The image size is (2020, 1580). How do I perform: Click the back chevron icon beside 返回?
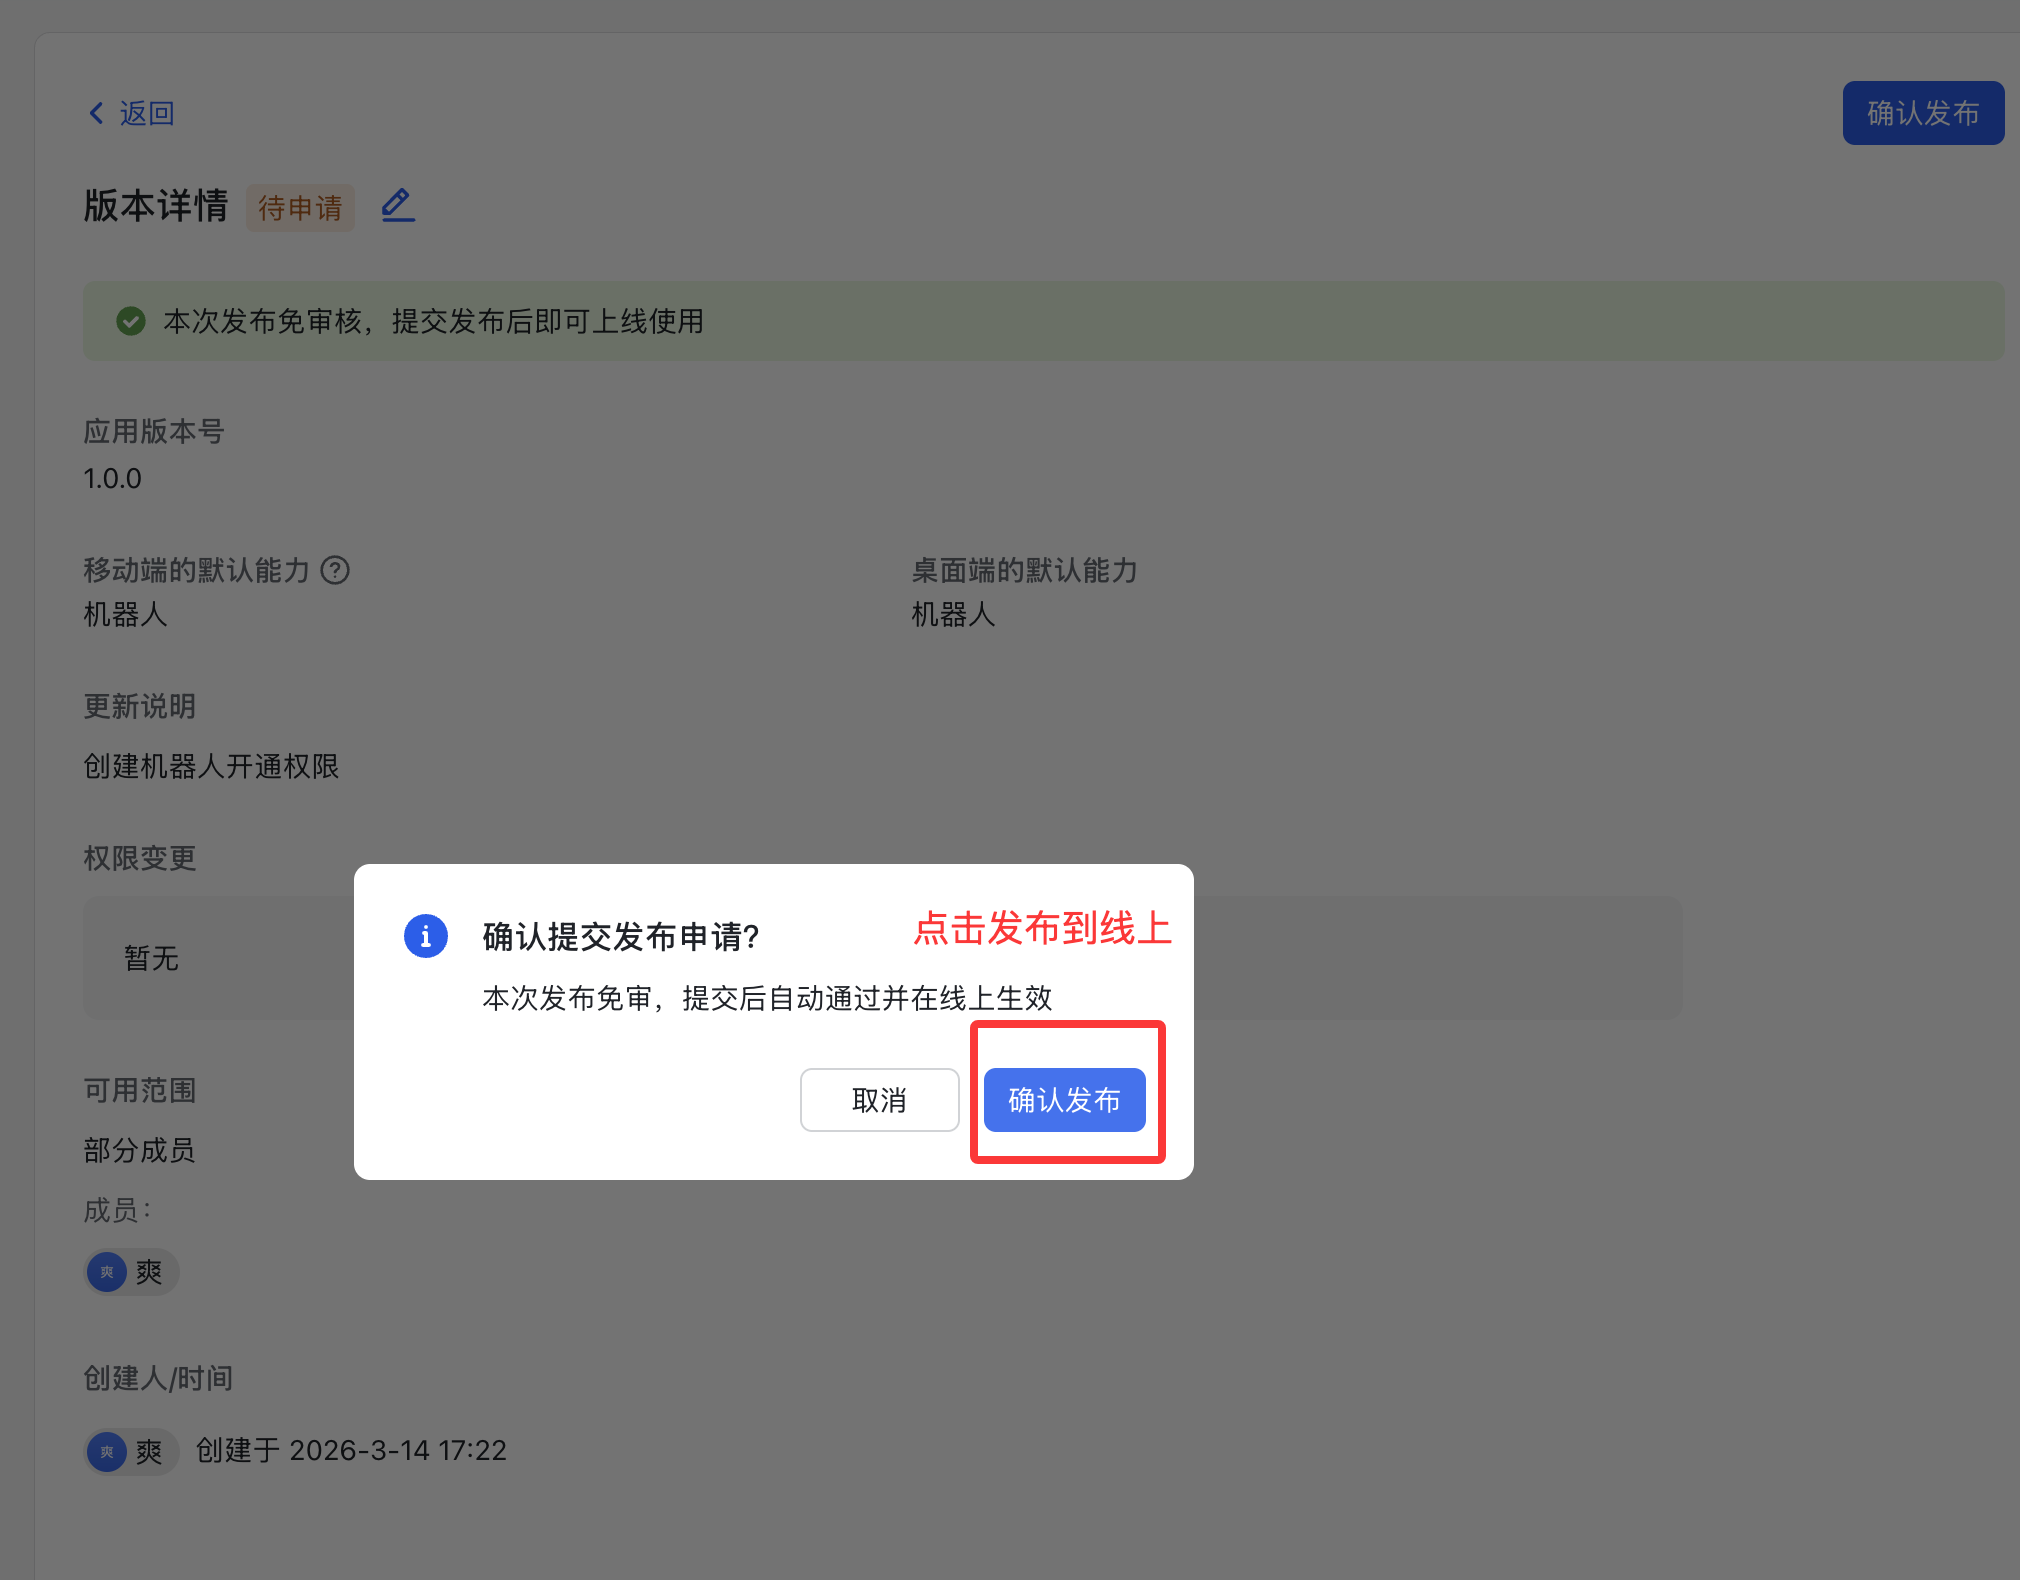(x=95, y=113)
